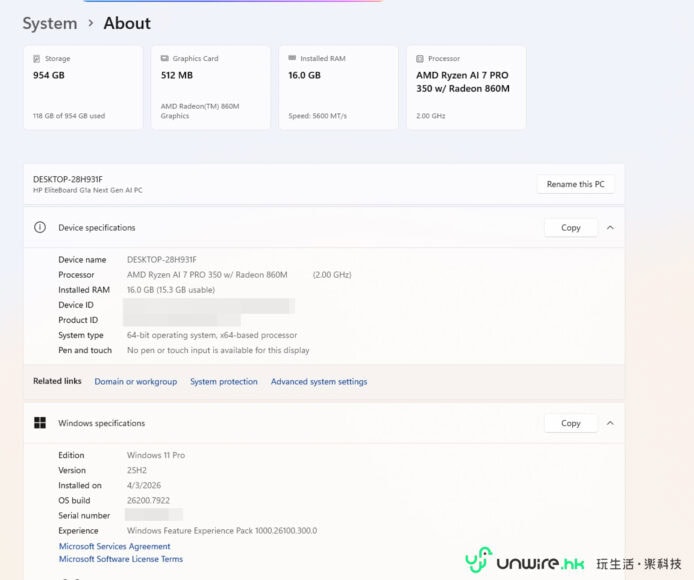Open Advanced system settings
Image resolution: width=694 pixels, height=580 pixels.
coord(318,382)
